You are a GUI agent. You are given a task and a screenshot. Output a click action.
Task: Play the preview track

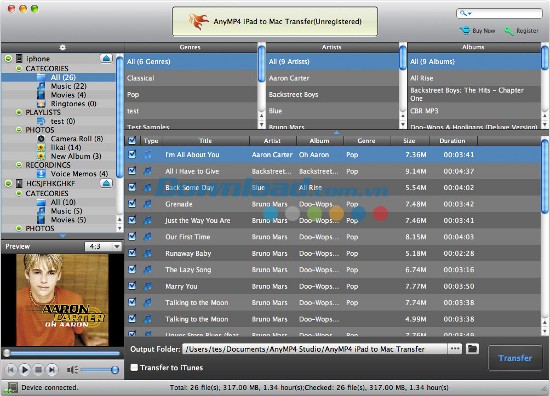point(25,369)
